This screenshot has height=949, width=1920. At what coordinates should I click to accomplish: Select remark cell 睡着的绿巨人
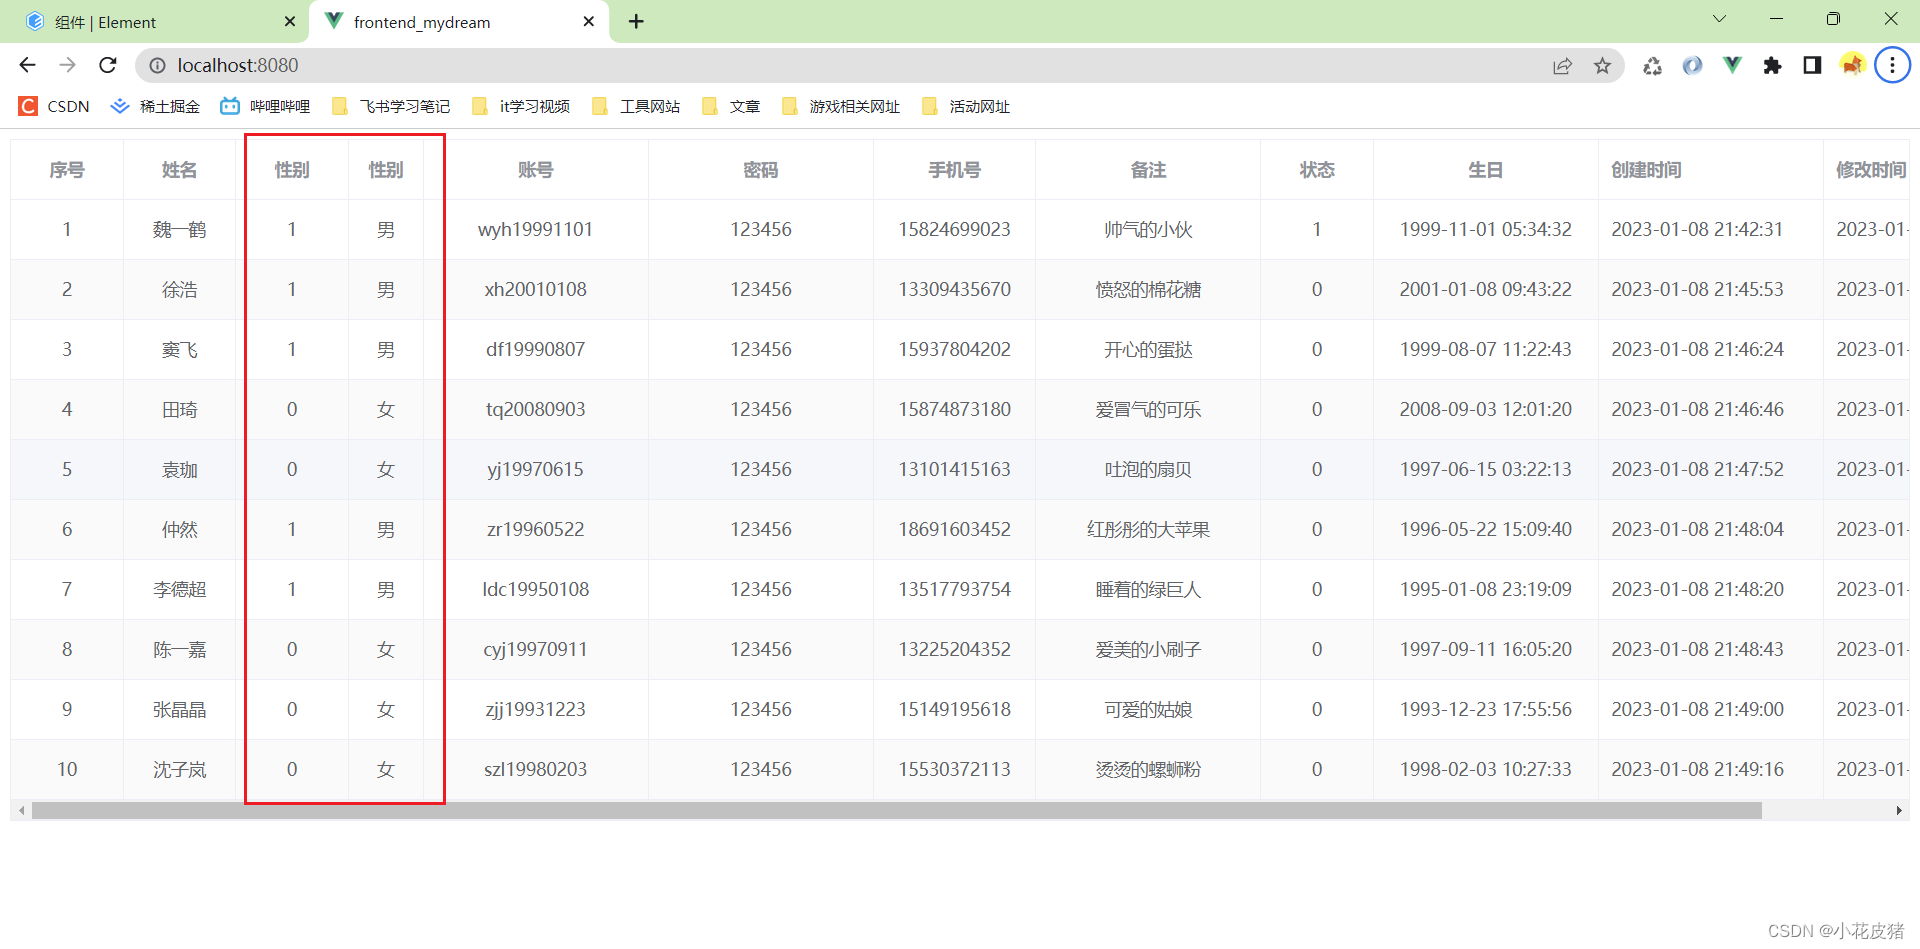[x=1148, y=590]
